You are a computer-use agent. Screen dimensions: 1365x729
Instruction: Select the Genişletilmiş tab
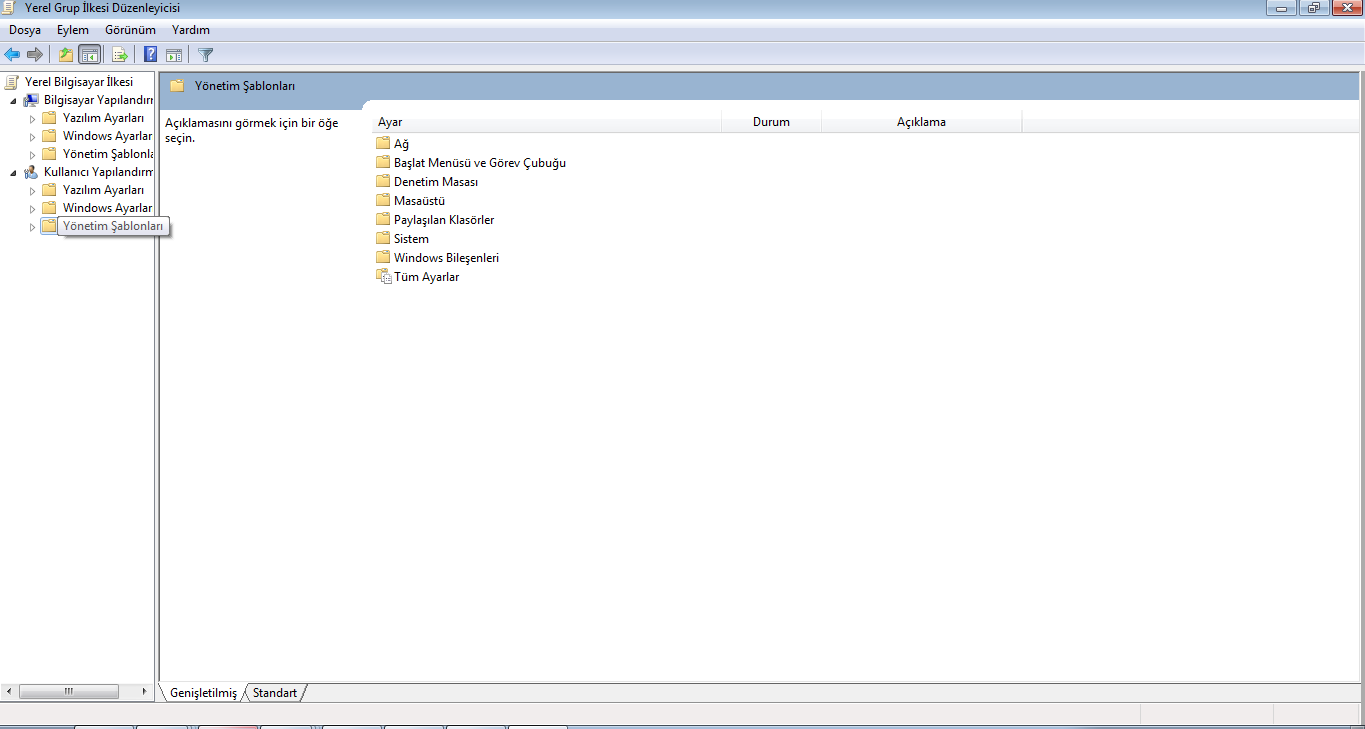coord(203,692)
